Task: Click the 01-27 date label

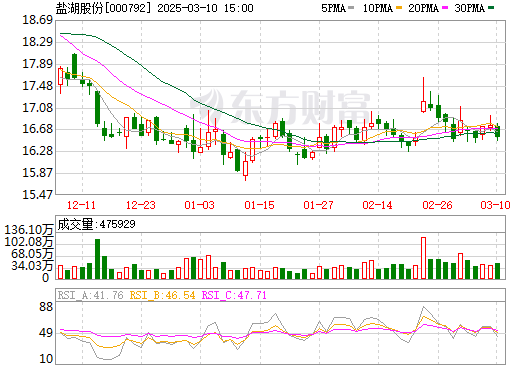Action: (318, 205)
